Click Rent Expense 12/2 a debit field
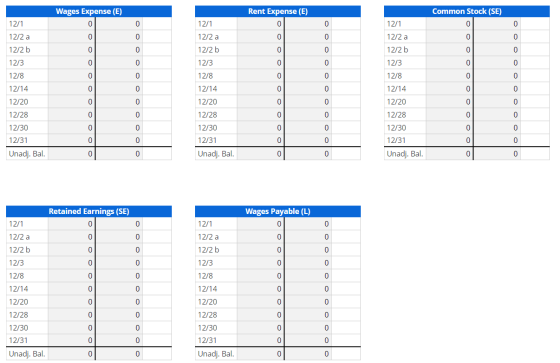This screenshot has width=560, height=363. tap(260, 37)
